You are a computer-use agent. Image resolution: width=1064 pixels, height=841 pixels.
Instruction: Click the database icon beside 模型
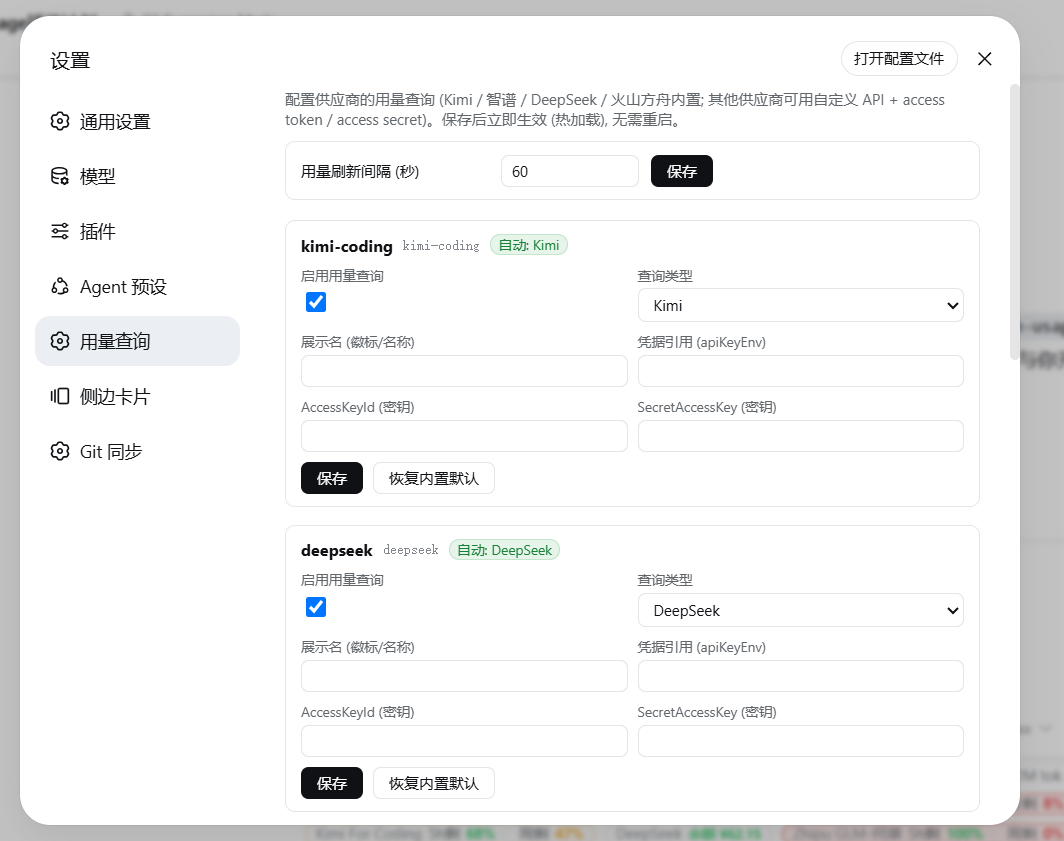(60, 176)
